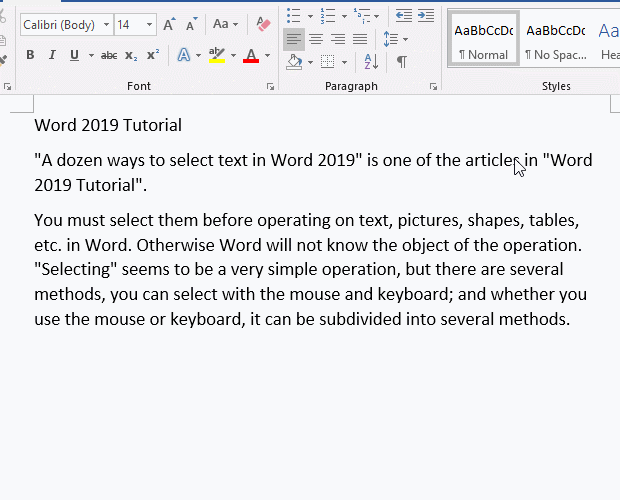Click the 'Word 2019 Tutorial' heading text
This screenshot has width=620, height=500.
[108, 125]
